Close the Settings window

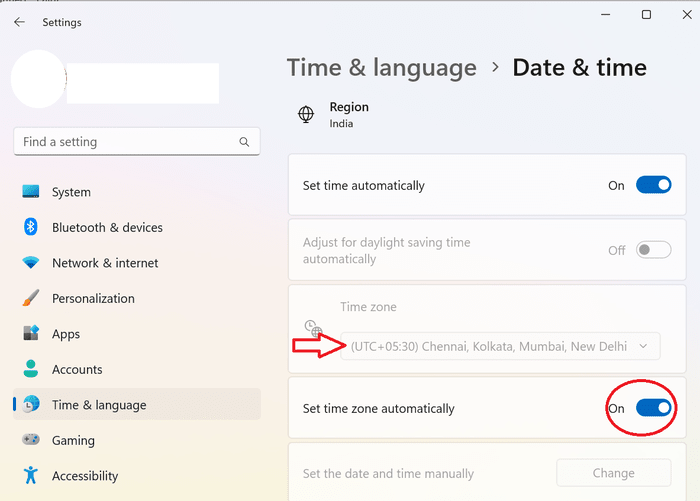[x=687, y=15]
